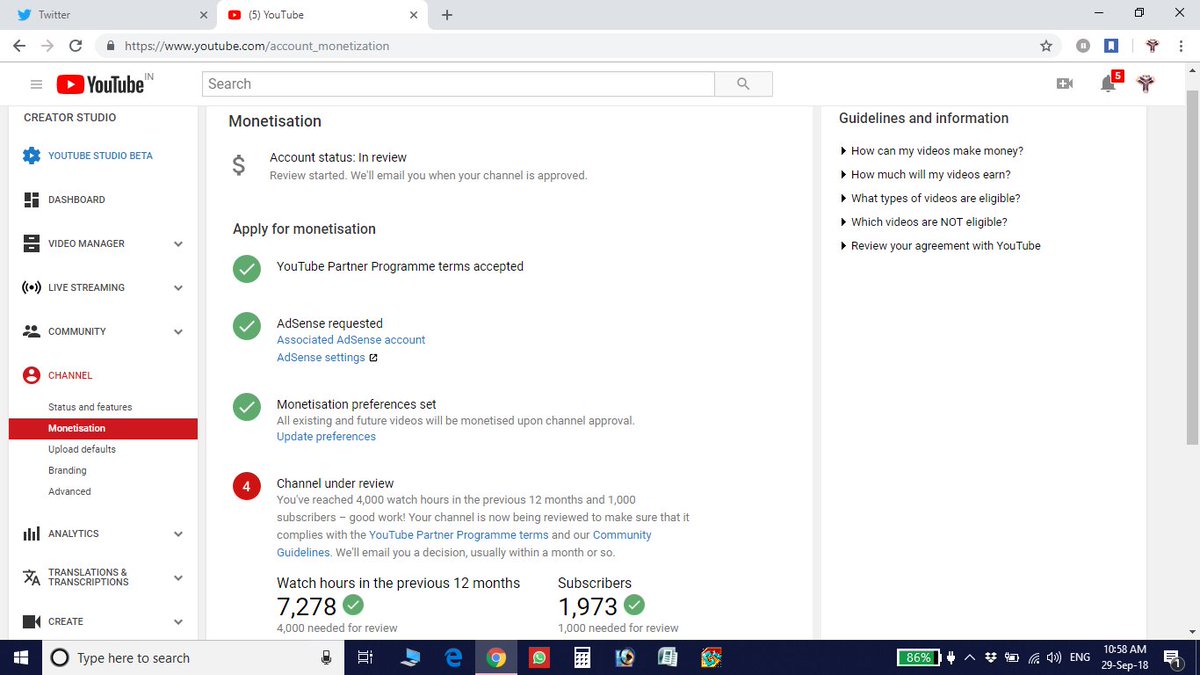Expand Live Streaming section
Viewport: 1200px width, 675px height.
pos(178,288)
